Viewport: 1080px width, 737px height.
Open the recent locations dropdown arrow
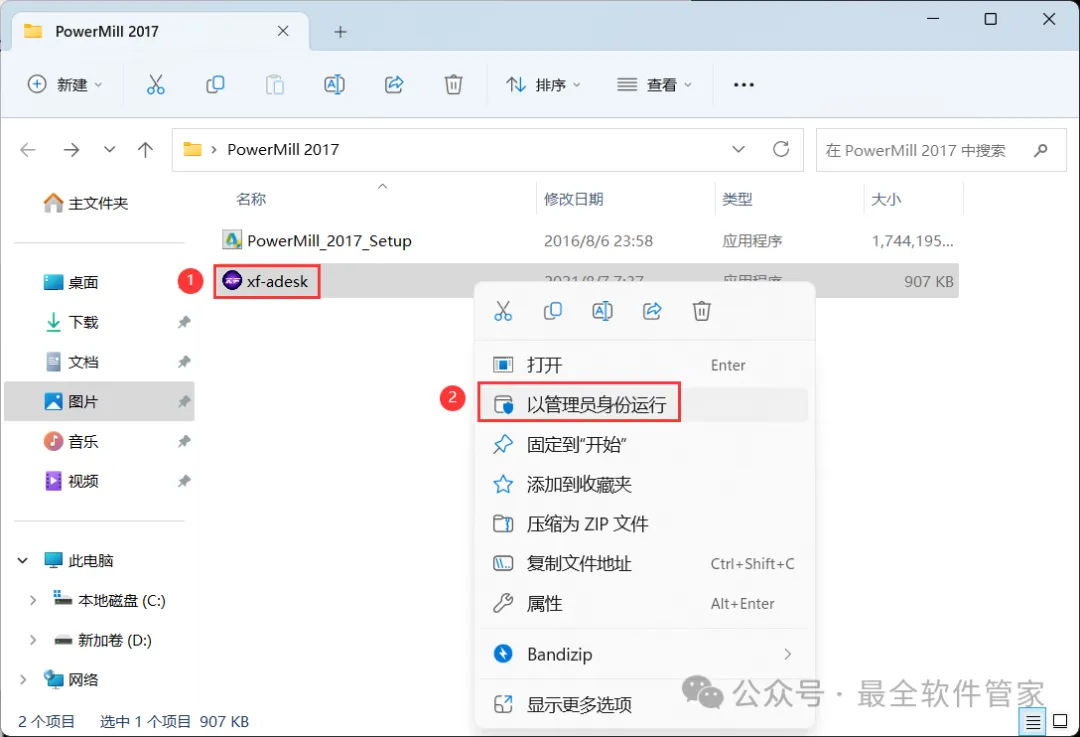pyautogui.click(x=109, y=149)
